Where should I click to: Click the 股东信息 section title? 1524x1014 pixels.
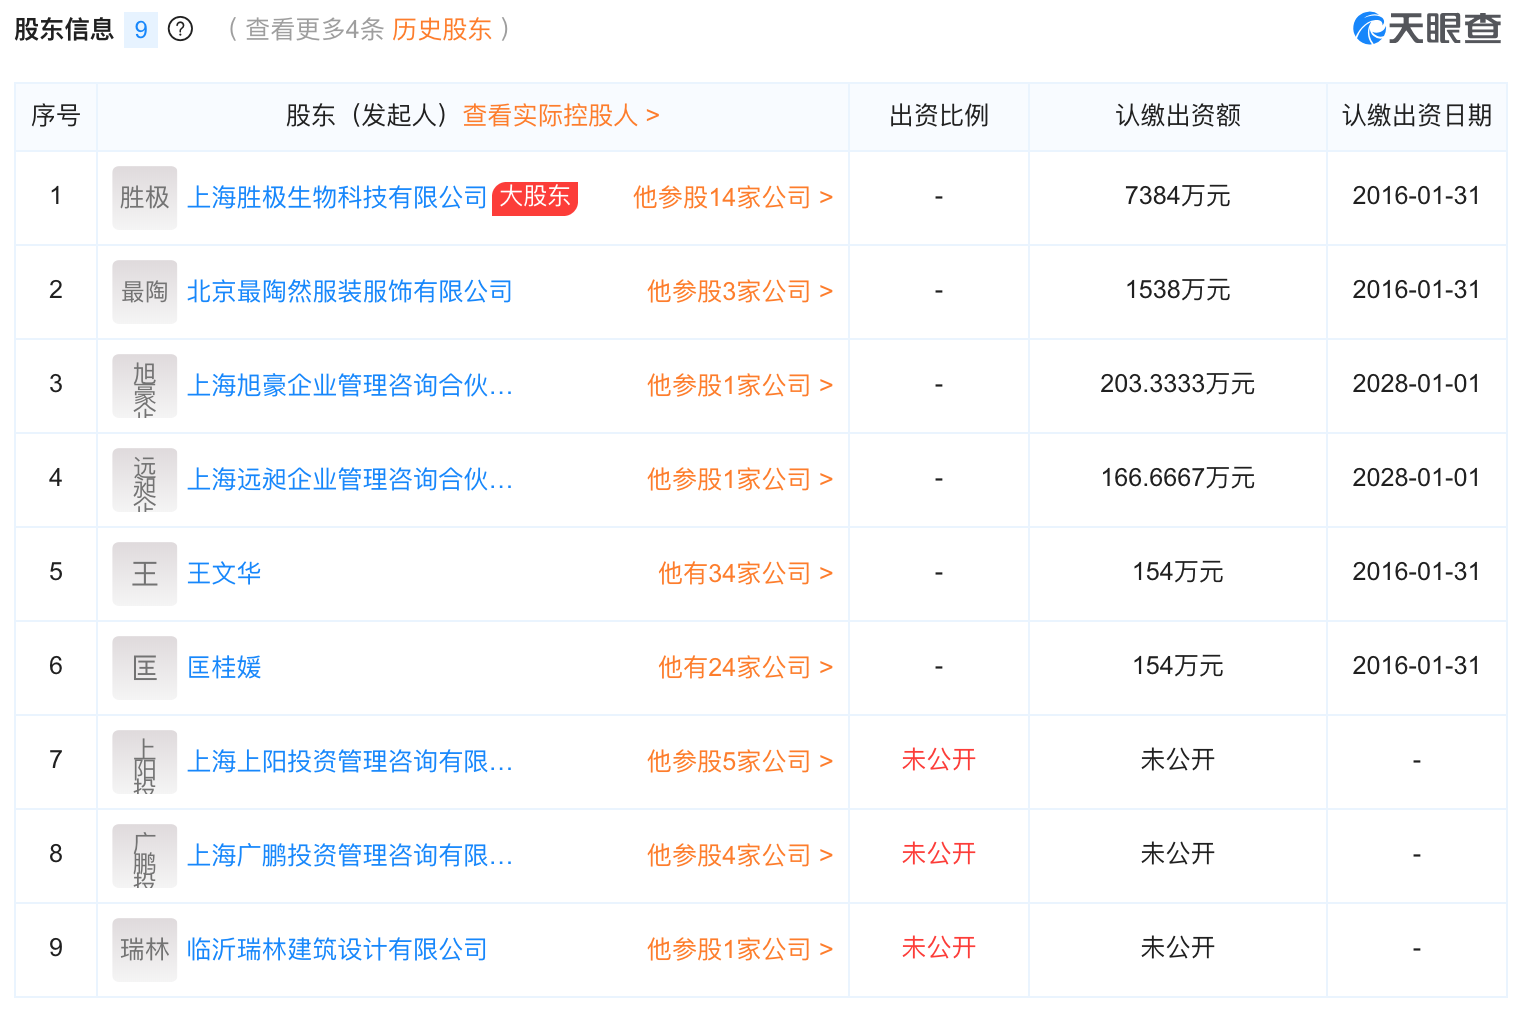(64, 29)
